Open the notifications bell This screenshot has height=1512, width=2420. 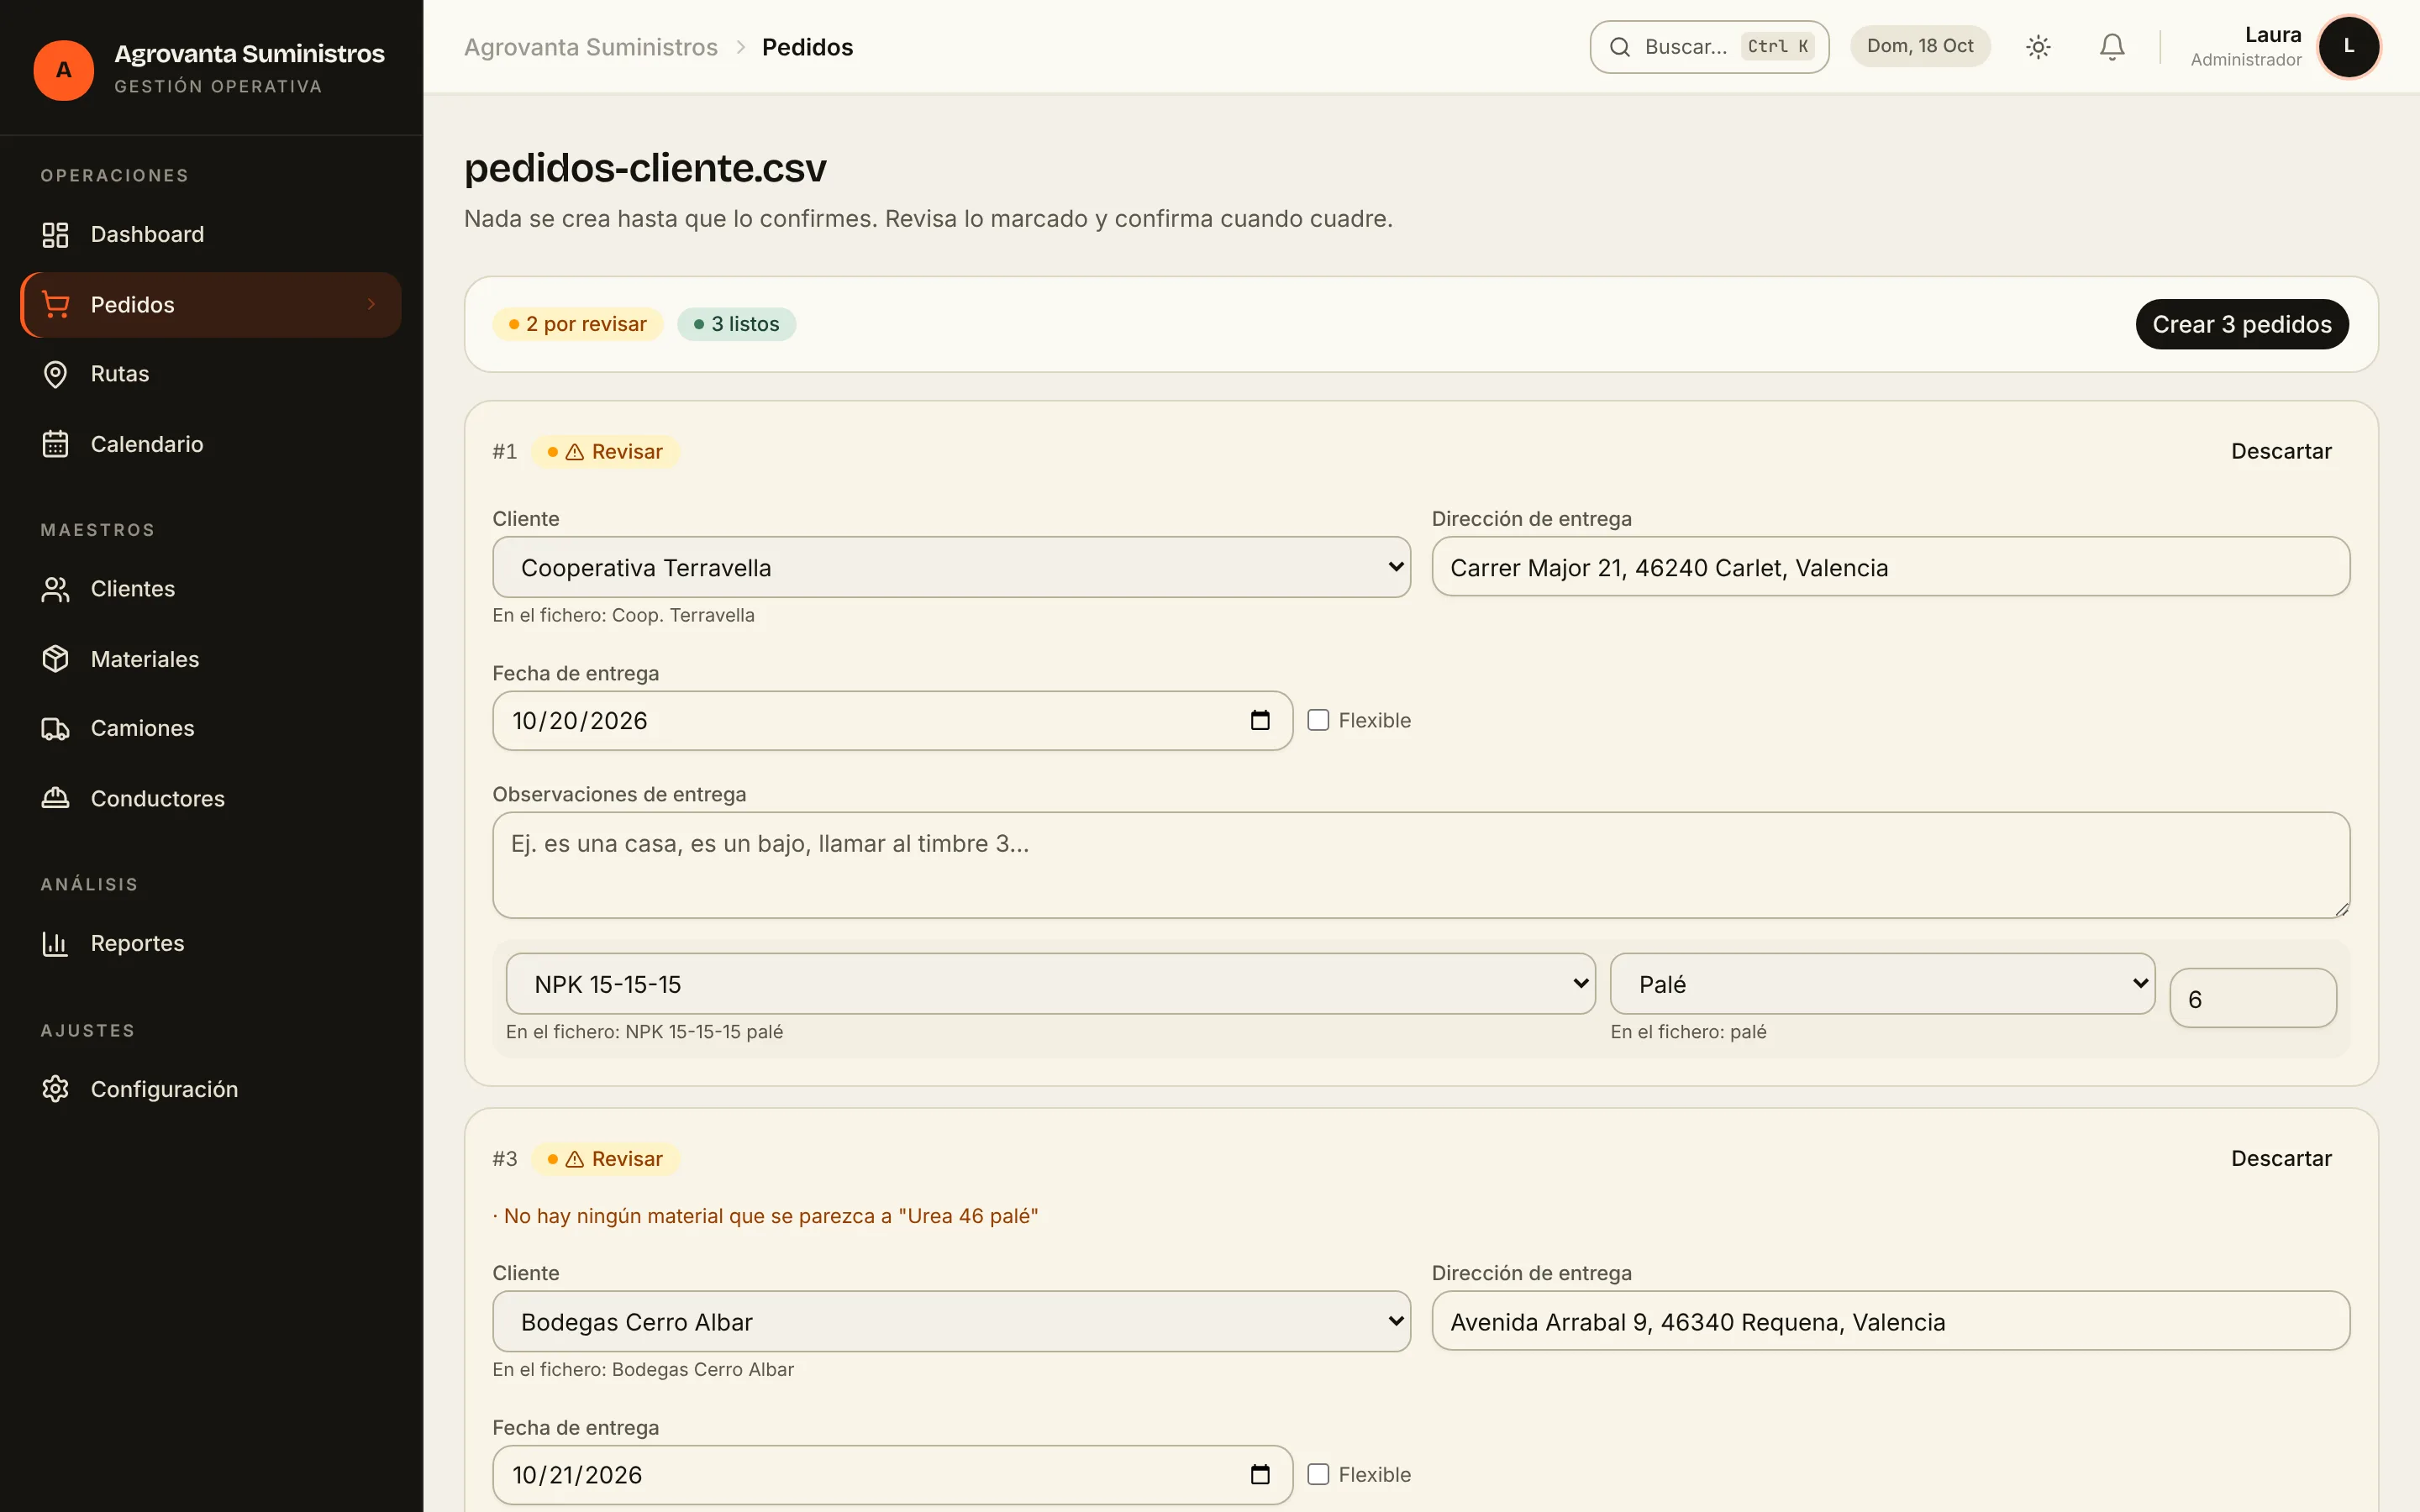tap(2111, 47)
